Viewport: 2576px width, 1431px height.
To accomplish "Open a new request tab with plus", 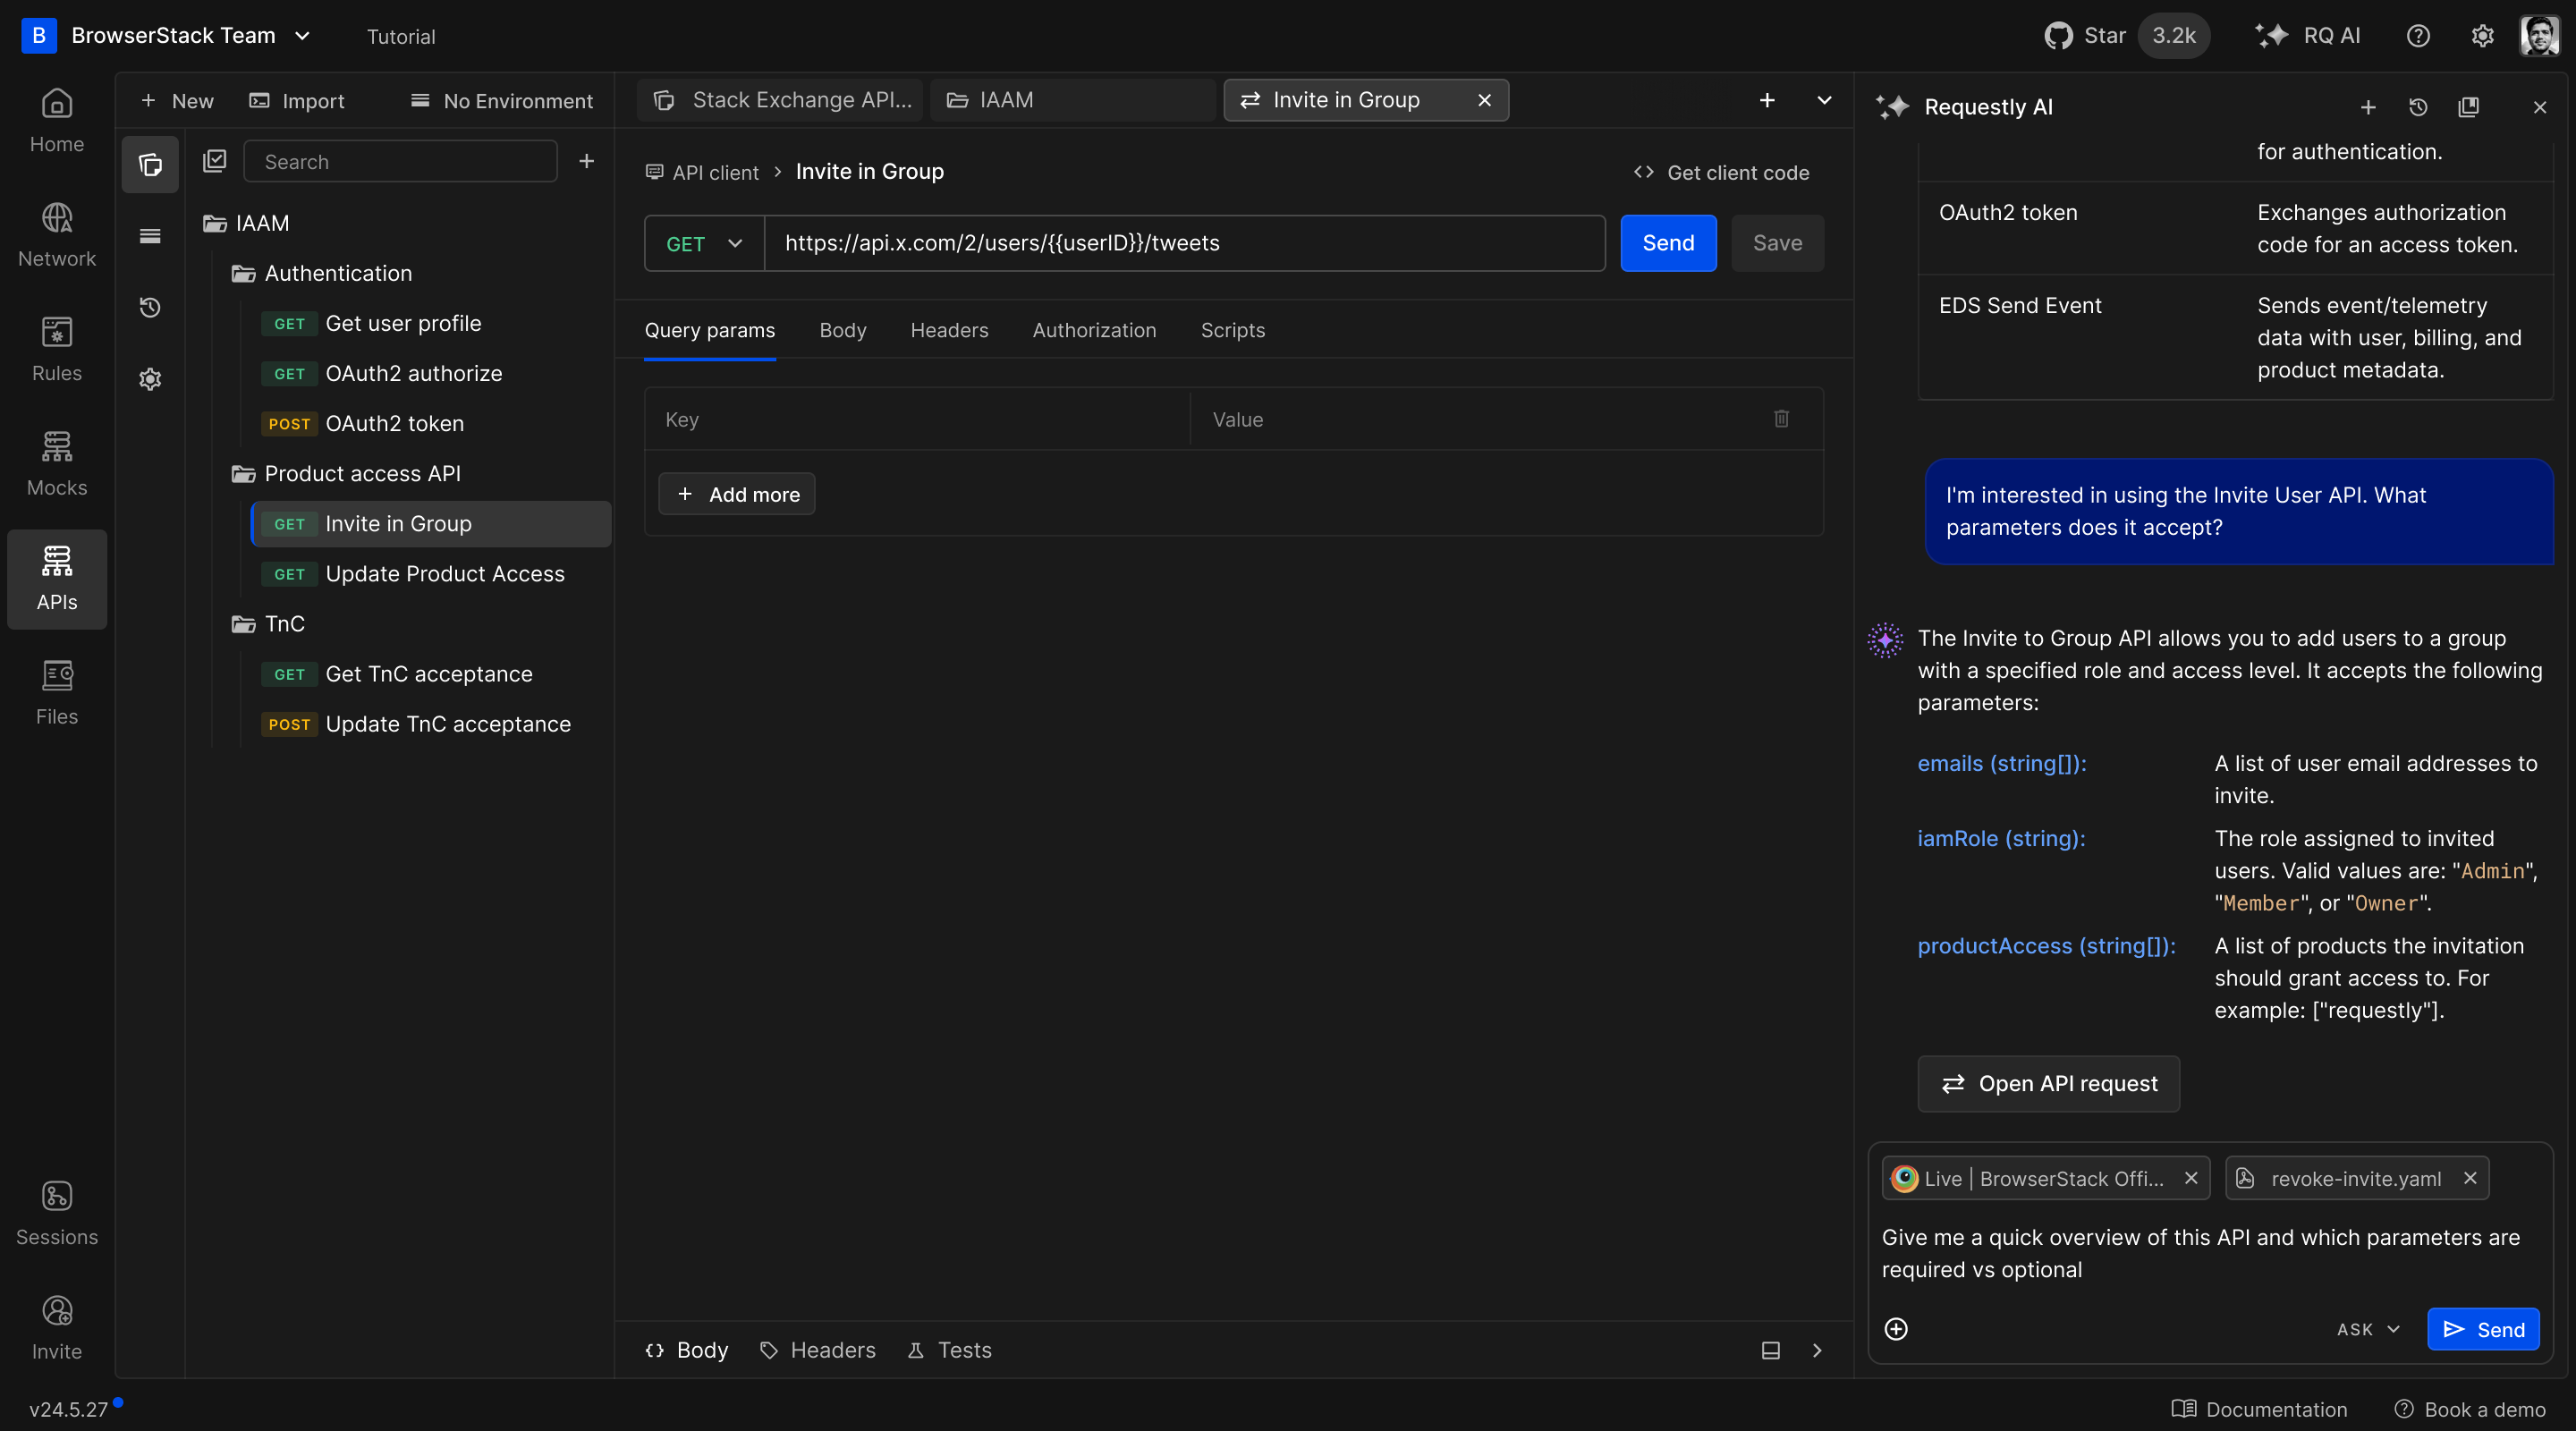I will coord(1767,100).
